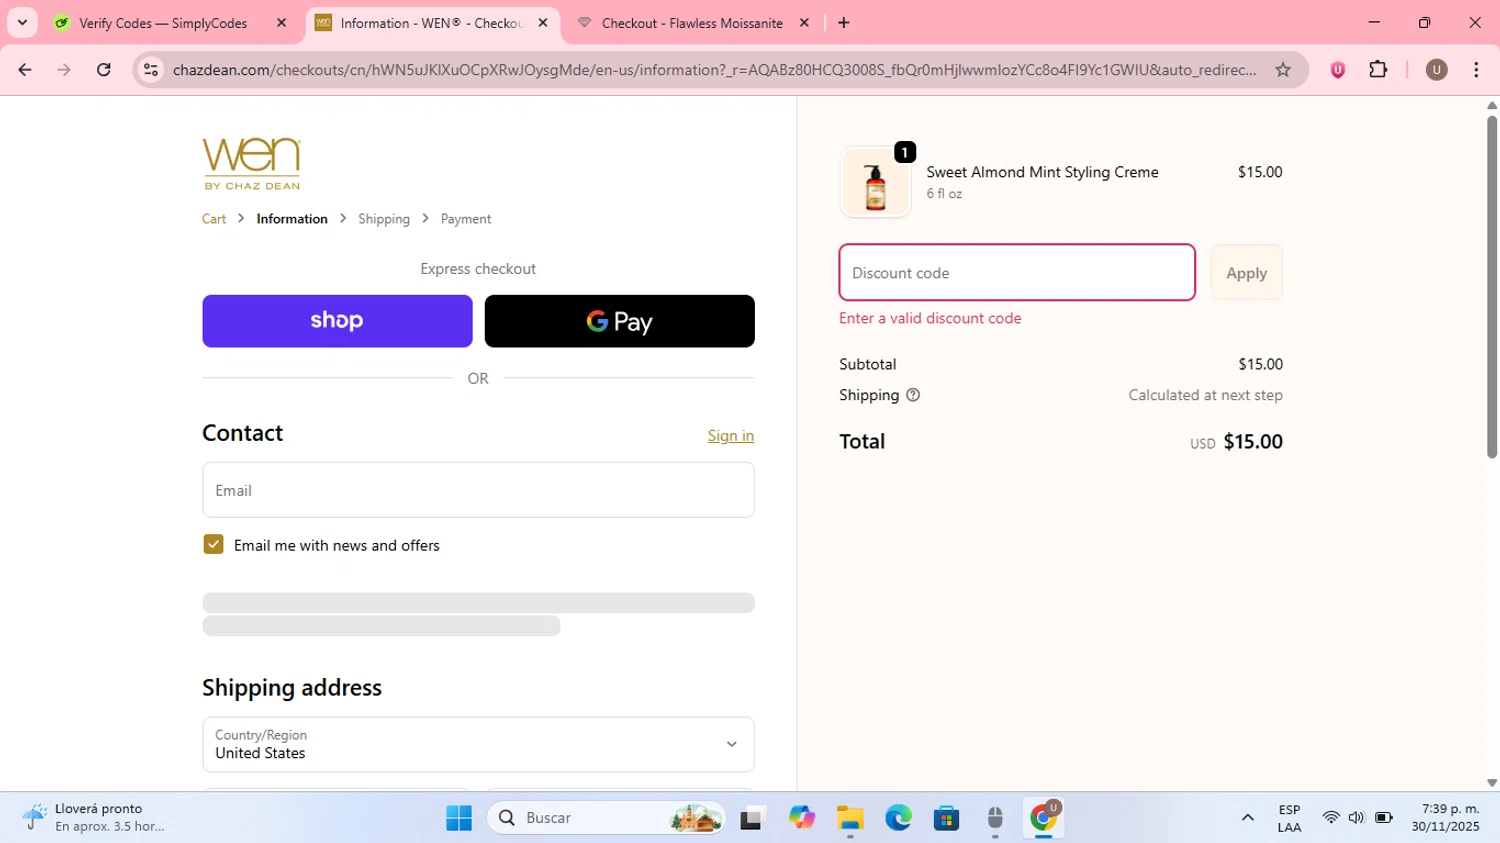This screenshot has width=1500, height=843.
Task: Click the Sign in link
Action: click(x=731, y=436)
